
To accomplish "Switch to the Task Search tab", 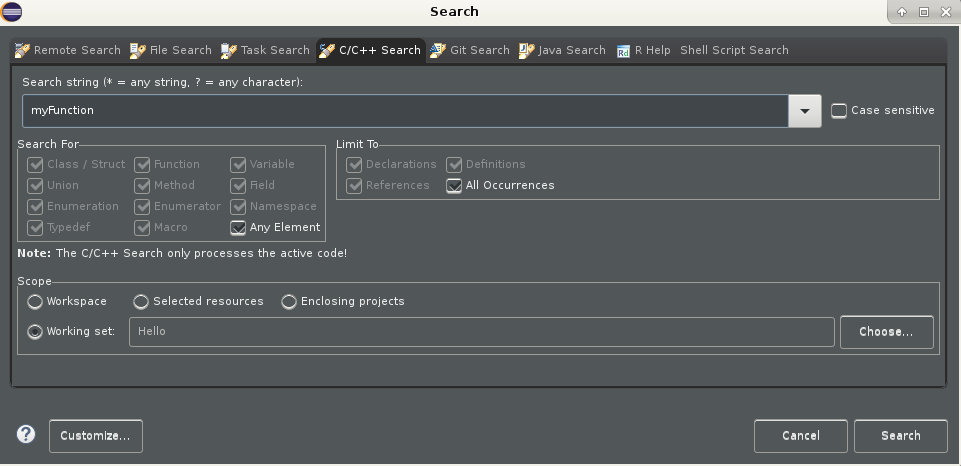I will tap(265, 50).
